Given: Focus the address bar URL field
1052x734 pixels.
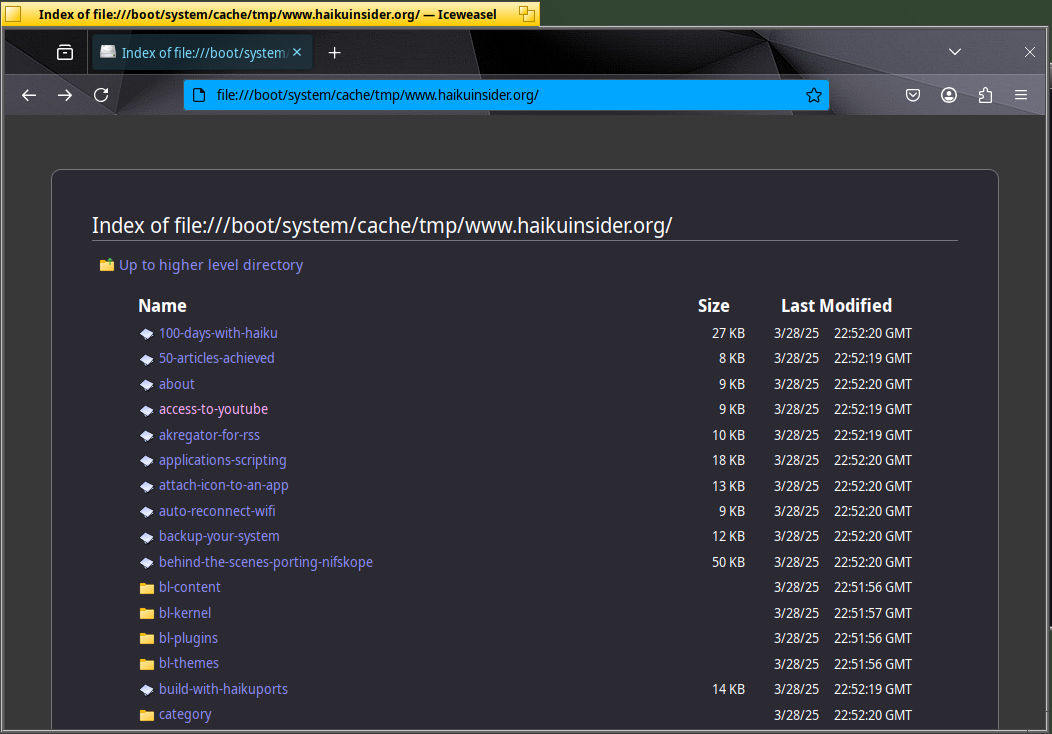Looking at the screenshot, I should coord(507,95).
